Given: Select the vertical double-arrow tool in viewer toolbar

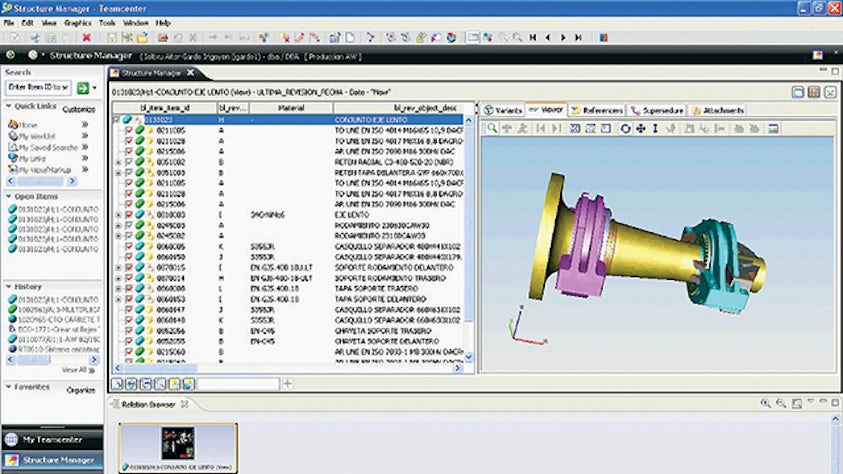Looking at the screenshot, I should [x=655, y=128].
